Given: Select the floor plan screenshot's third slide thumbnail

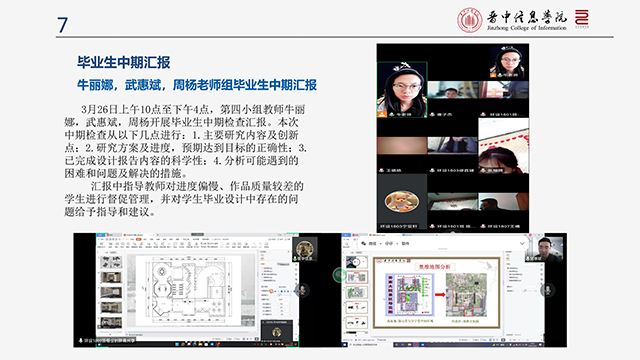Looking at the screenshot, I should [111, 293].
